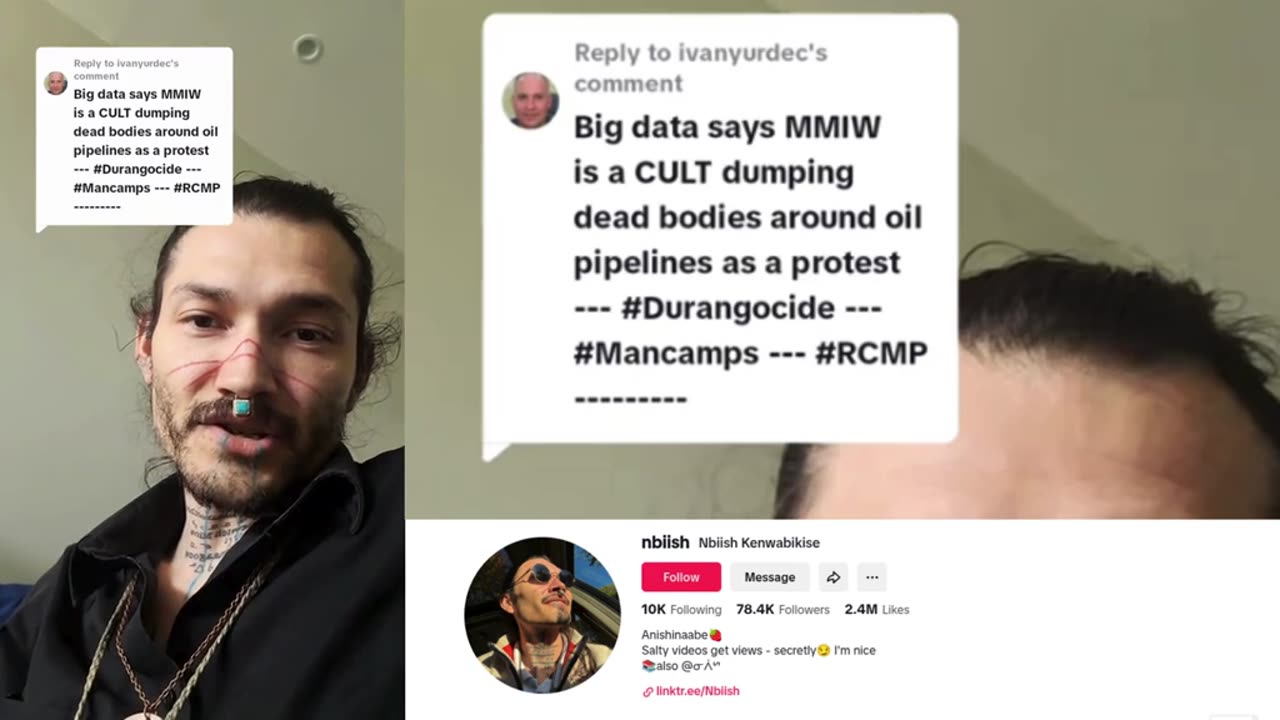The width and height of the screenshot is (1280, 720).
Task: Click the nbiish round profile picture
Action: (x=542, y=615)
